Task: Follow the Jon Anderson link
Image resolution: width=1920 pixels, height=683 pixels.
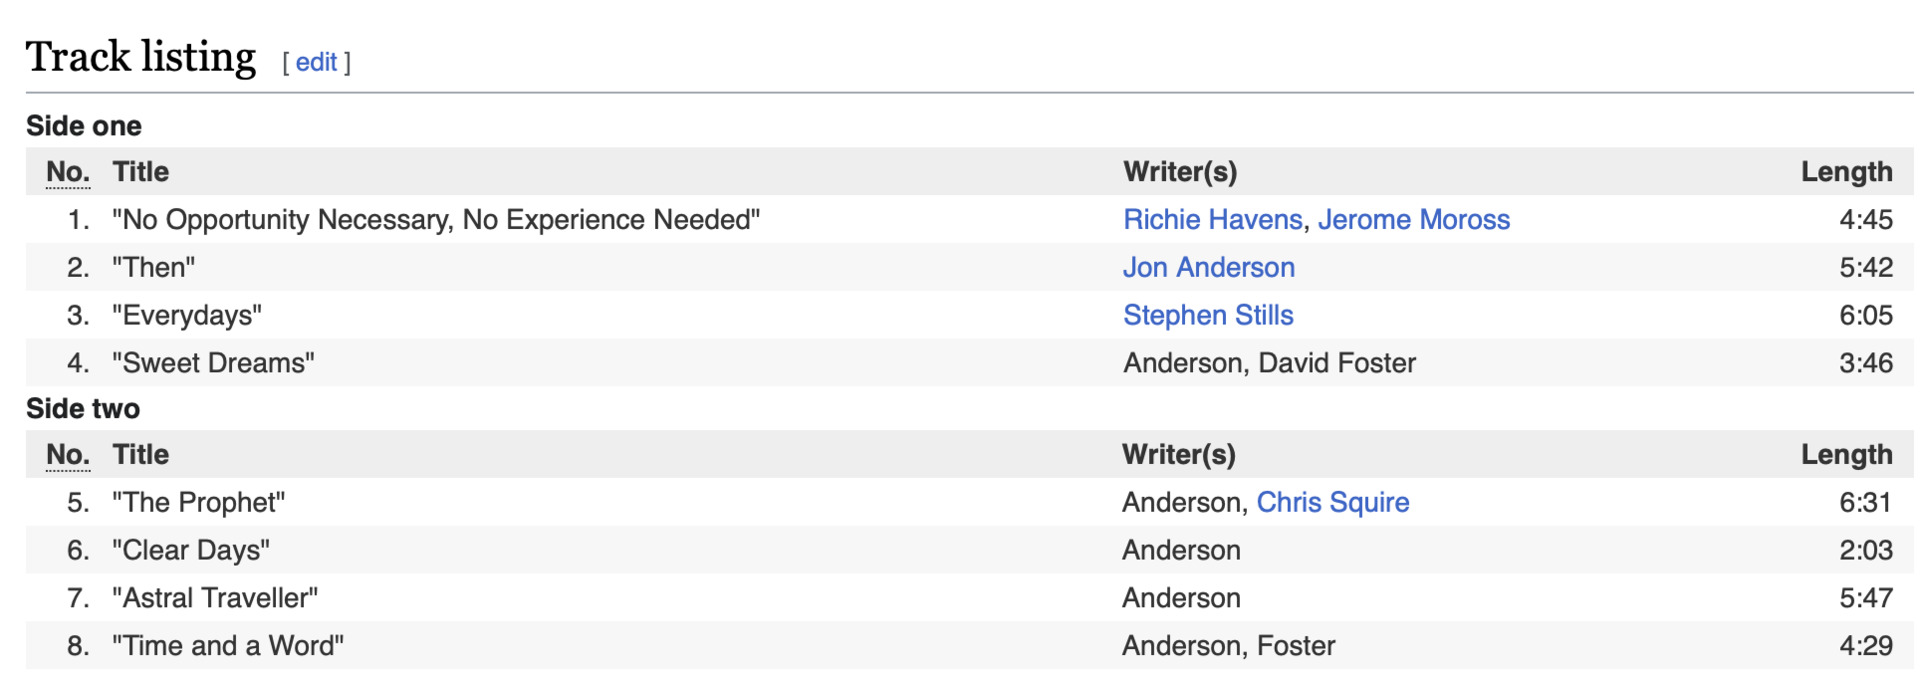Action: tap(1208, 268)
